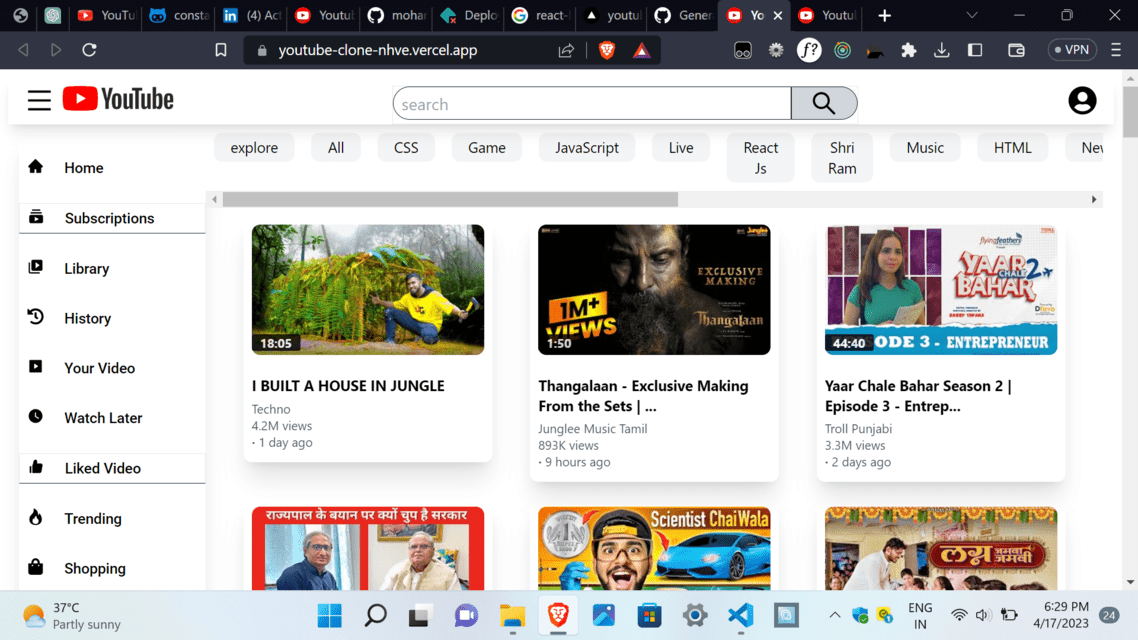
Task: Toggle the hamburger menu next to the logo
Action: coord(39,100)
